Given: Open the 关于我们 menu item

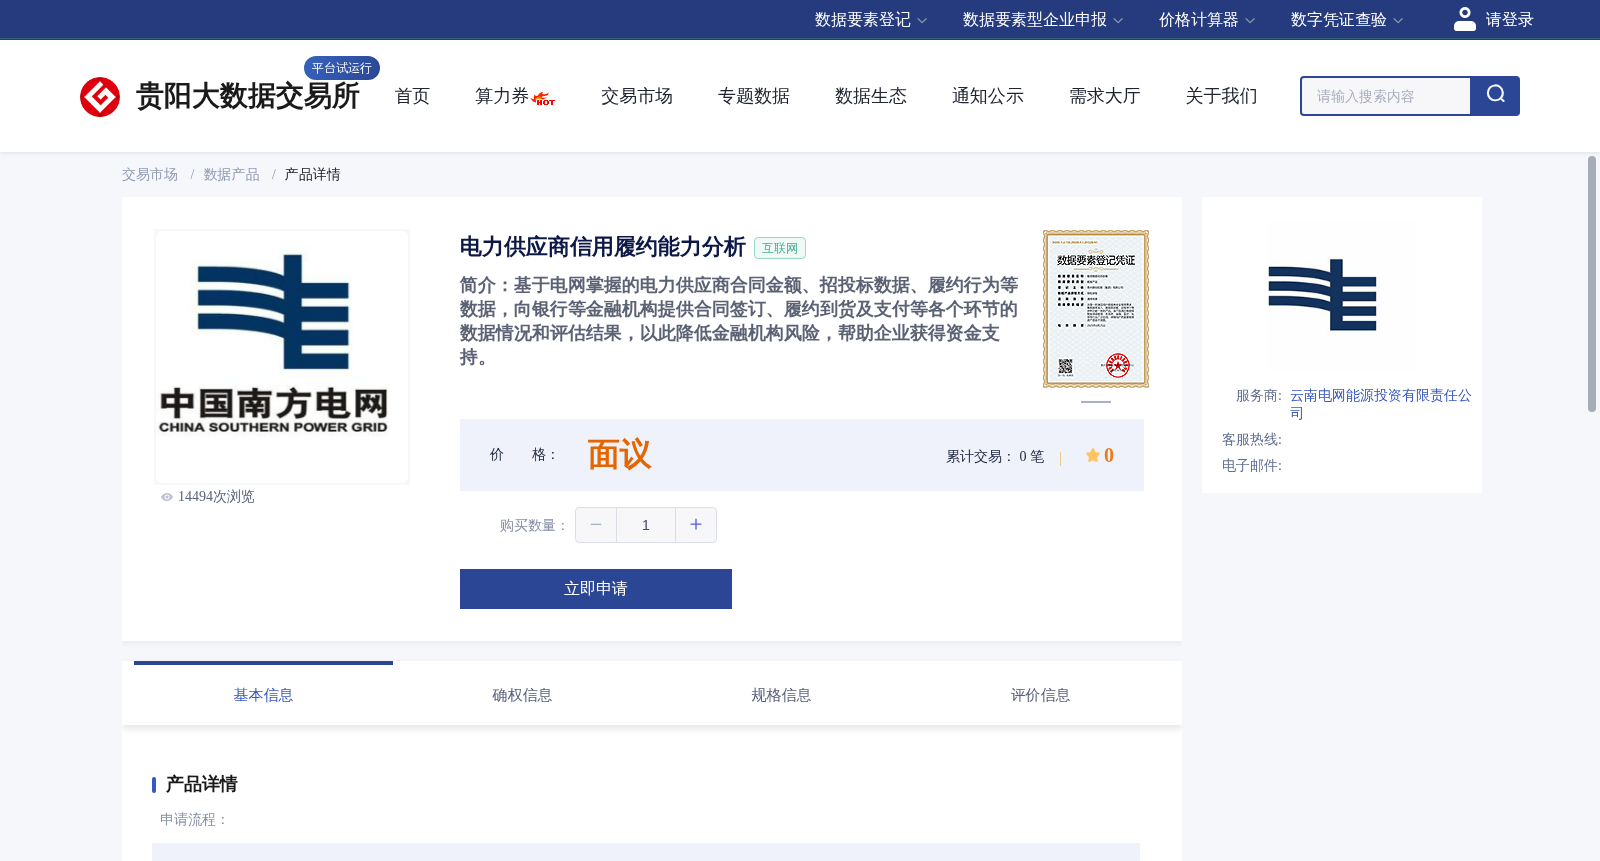Looking at the screenshot, I should click(1222, 96).
